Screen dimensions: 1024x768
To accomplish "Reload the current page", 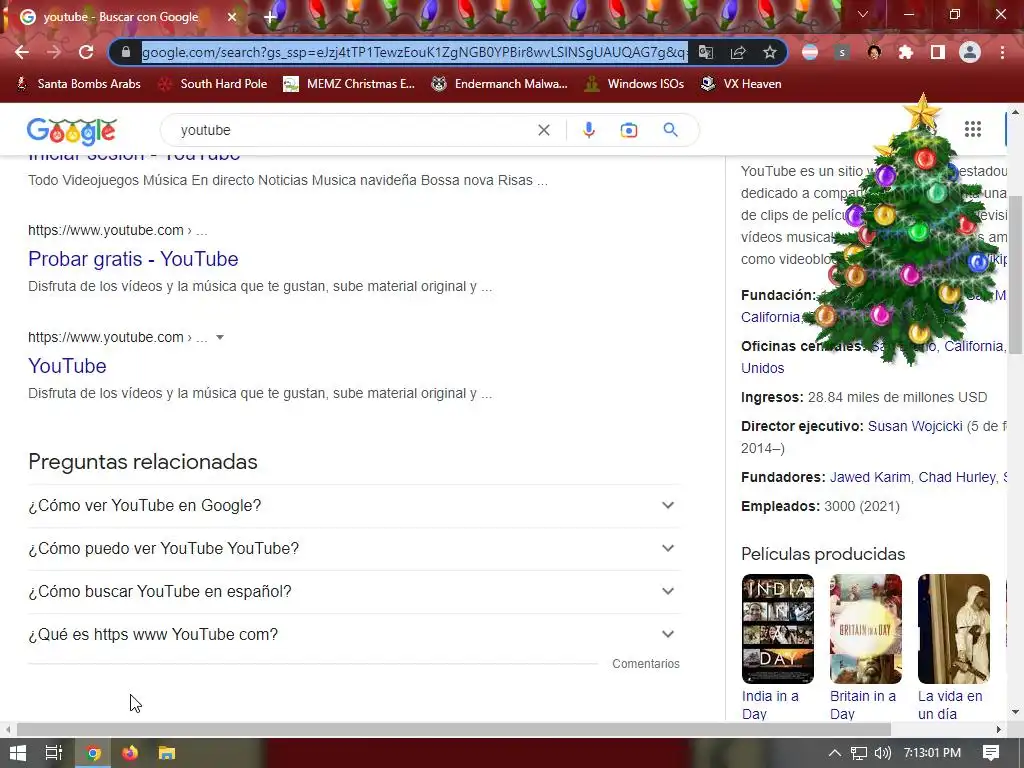I will 86,52.
